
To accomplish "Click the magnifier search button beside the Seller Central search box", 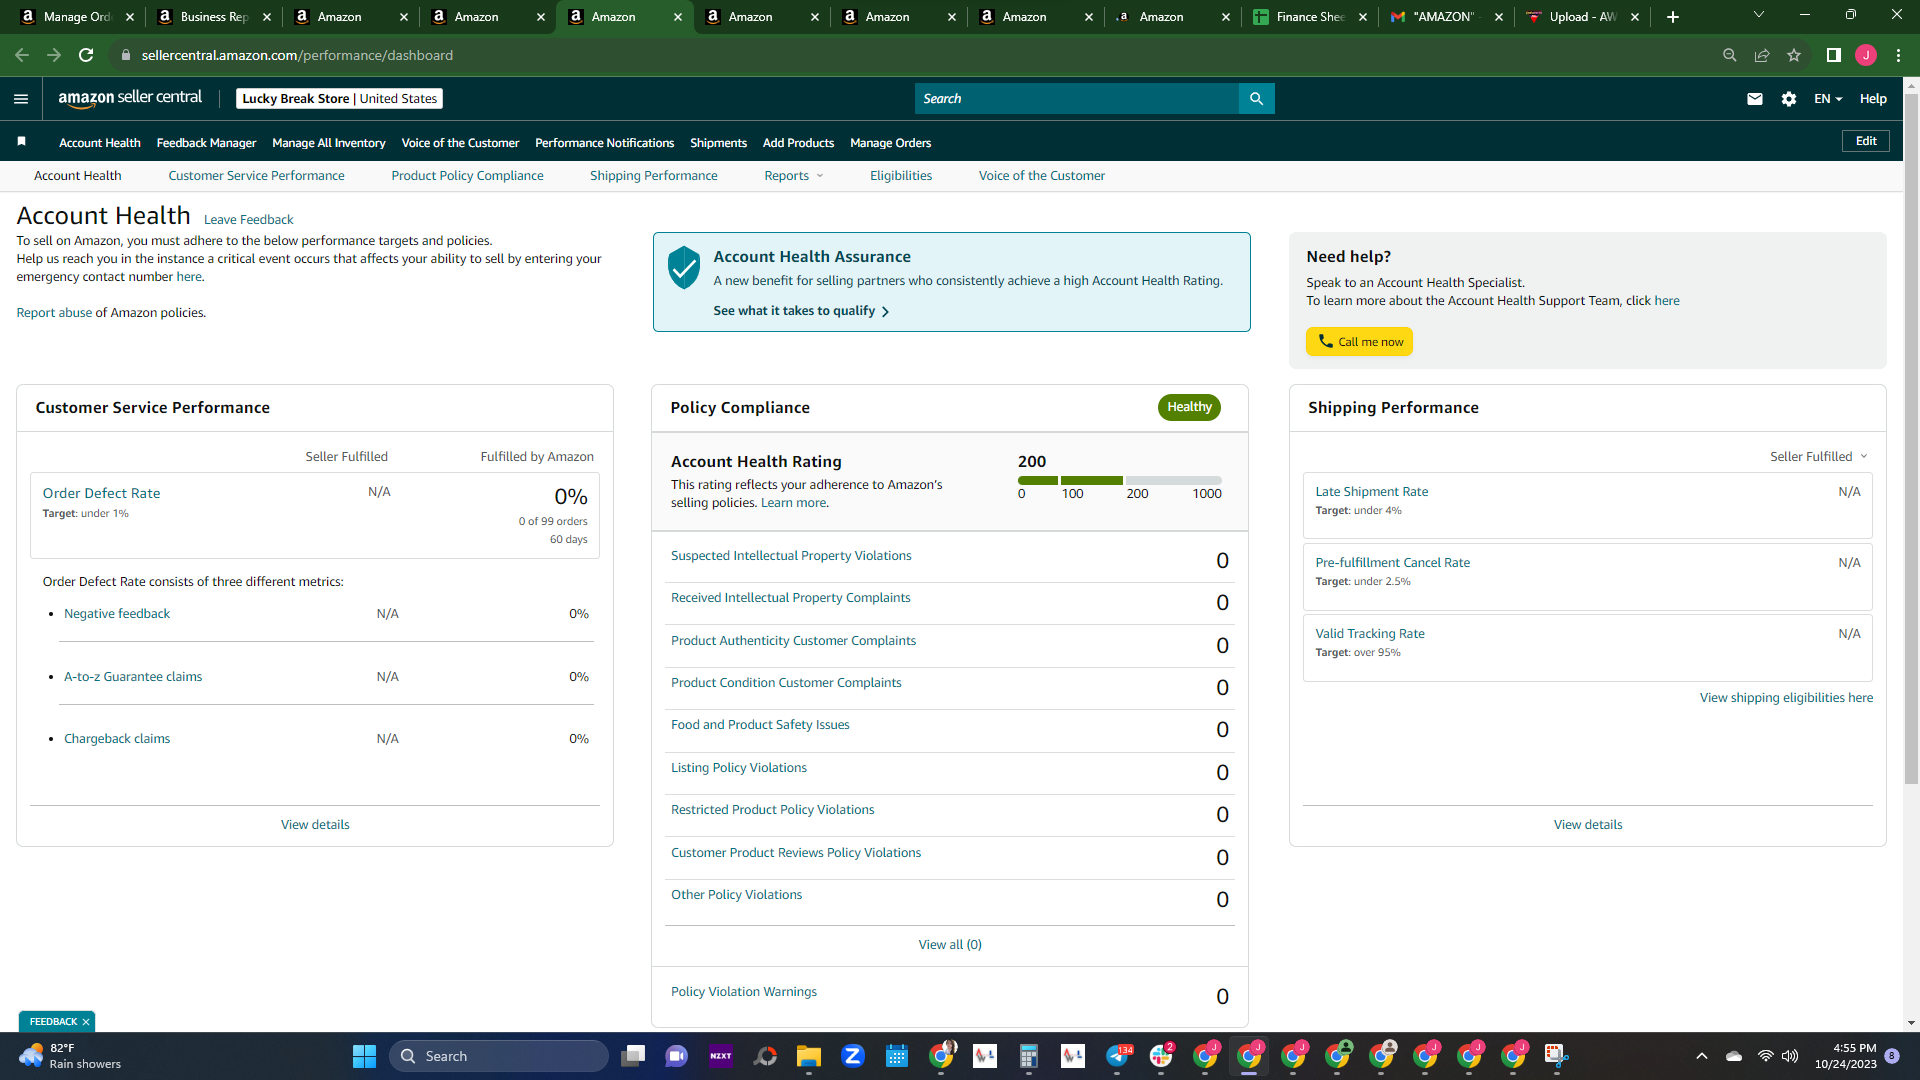I will 1256,99.
